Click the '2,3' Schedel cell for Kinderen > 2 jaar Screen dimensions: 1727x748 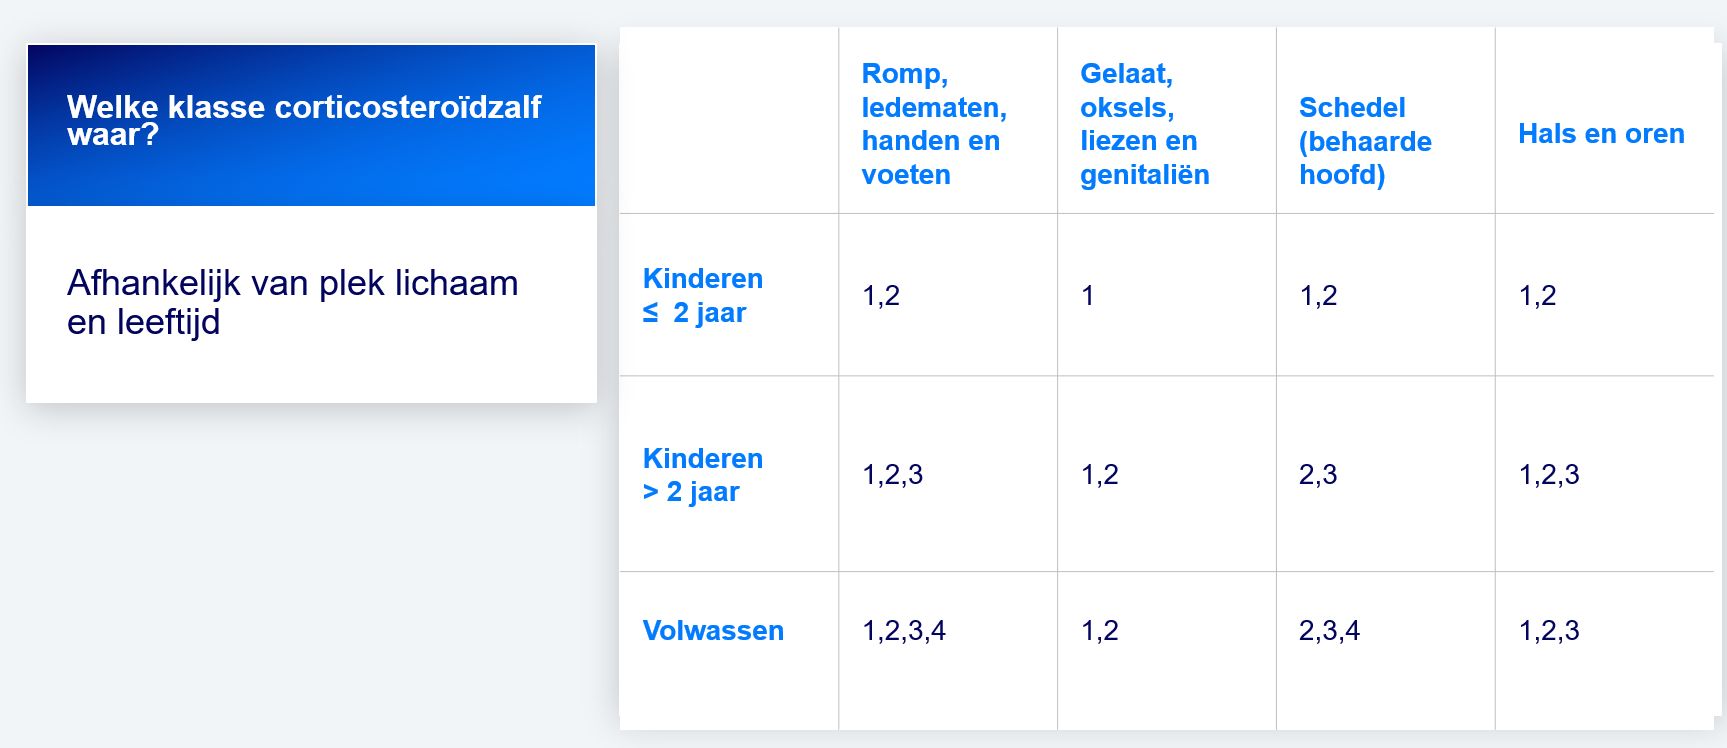pos(1318,475)
